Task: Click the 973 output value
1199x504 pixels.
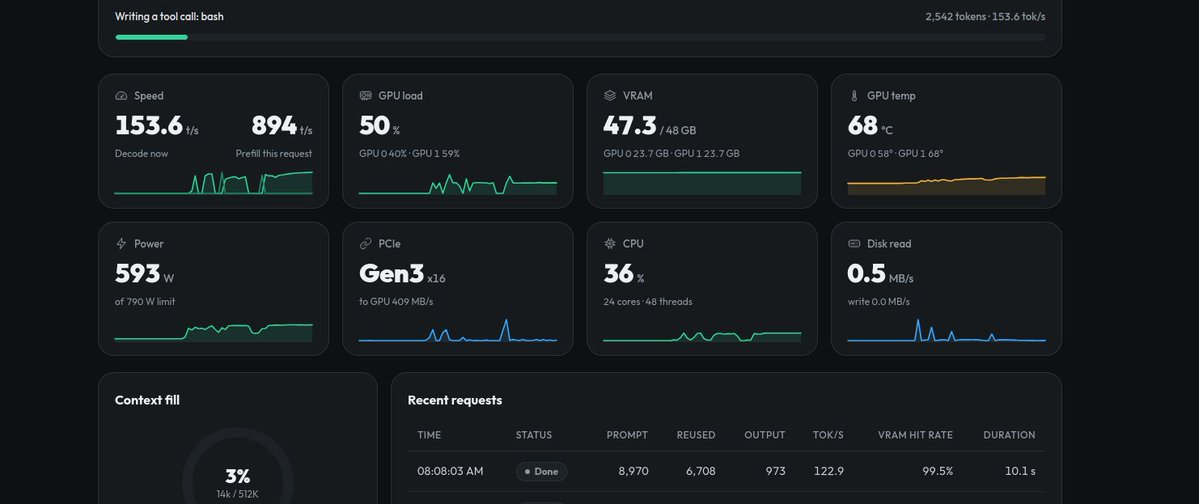Action: click(776, 471)
